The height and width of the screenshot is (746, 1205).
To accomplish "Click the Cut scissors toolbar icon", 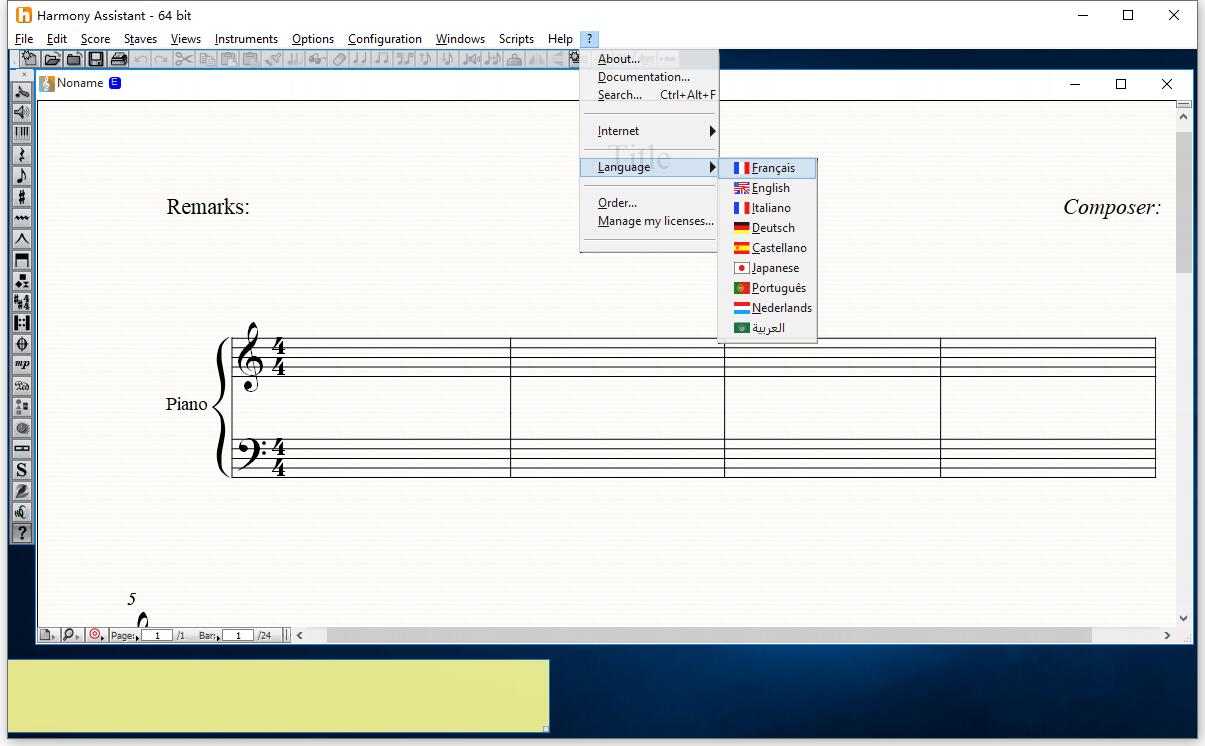I will (x=184, y=59).
